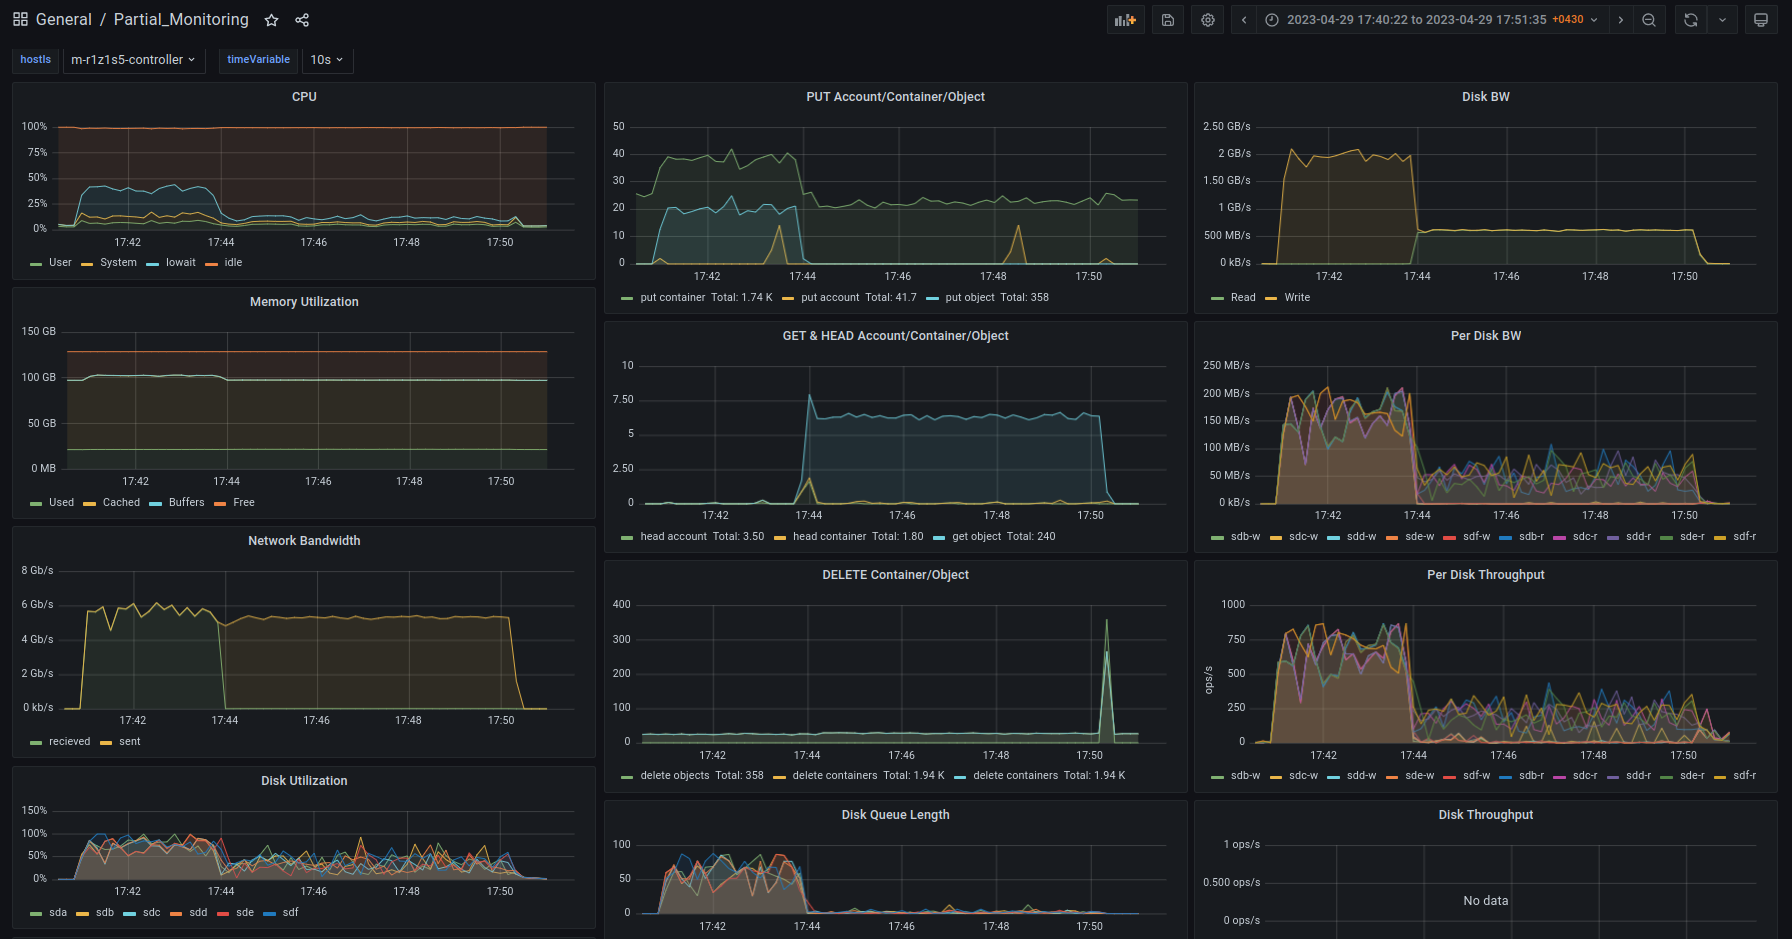Click the add panel icon
Viewport: 1792px width, 939px height.
pyautogui.click(x=1125, y=20)
